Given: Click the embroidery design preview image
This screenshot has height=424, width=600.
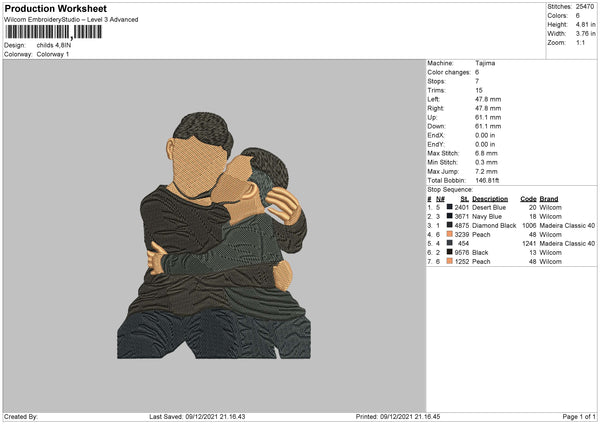Looking at the screenshot, I should 214,235.
